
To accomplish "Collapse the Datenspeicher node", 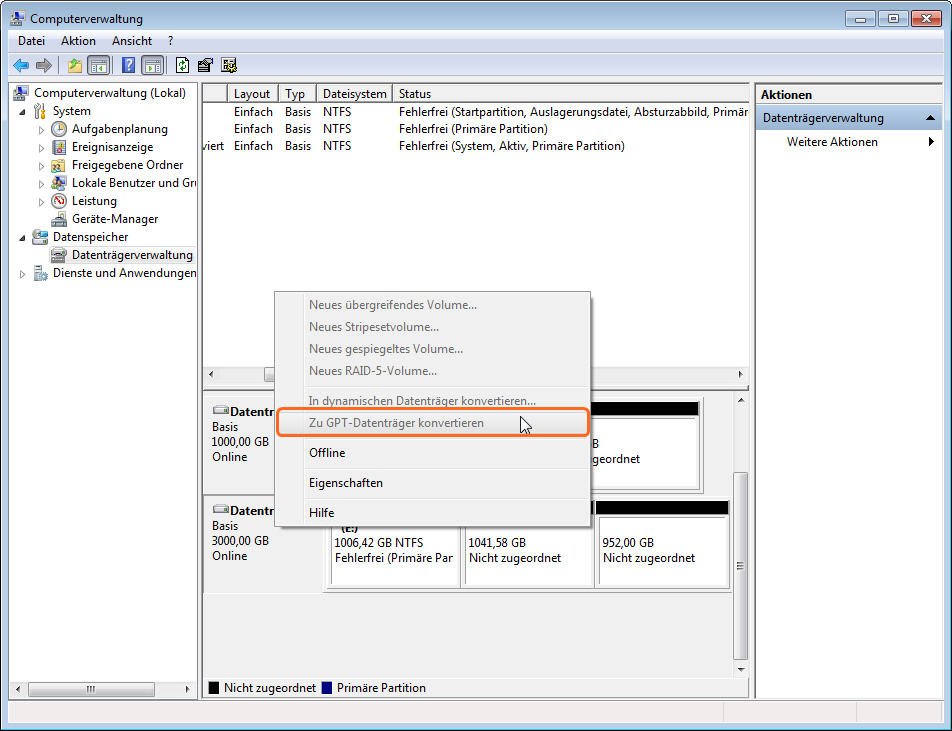I will coord(22,238).
